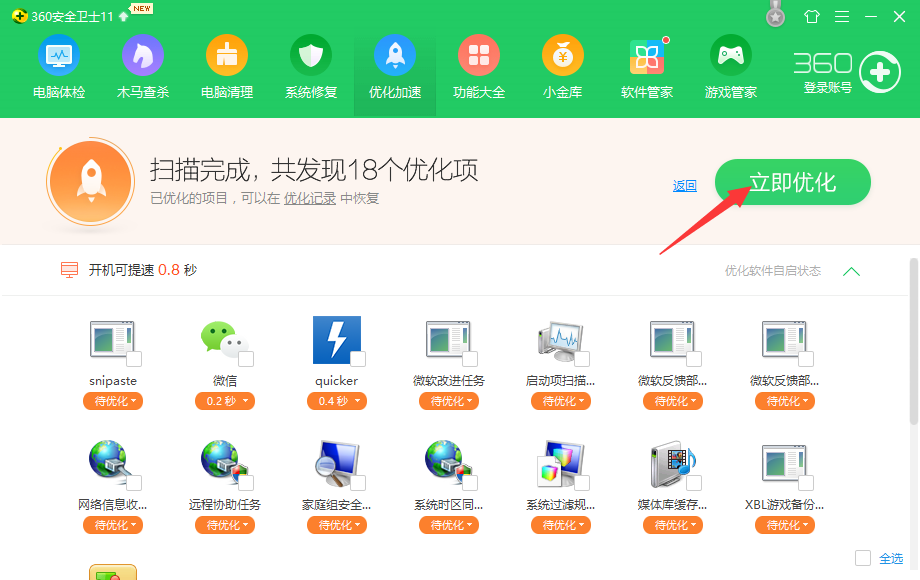The image size is (920, 580).
Task: Check the 微信 checkbox
Action: (x=246, y=359)
